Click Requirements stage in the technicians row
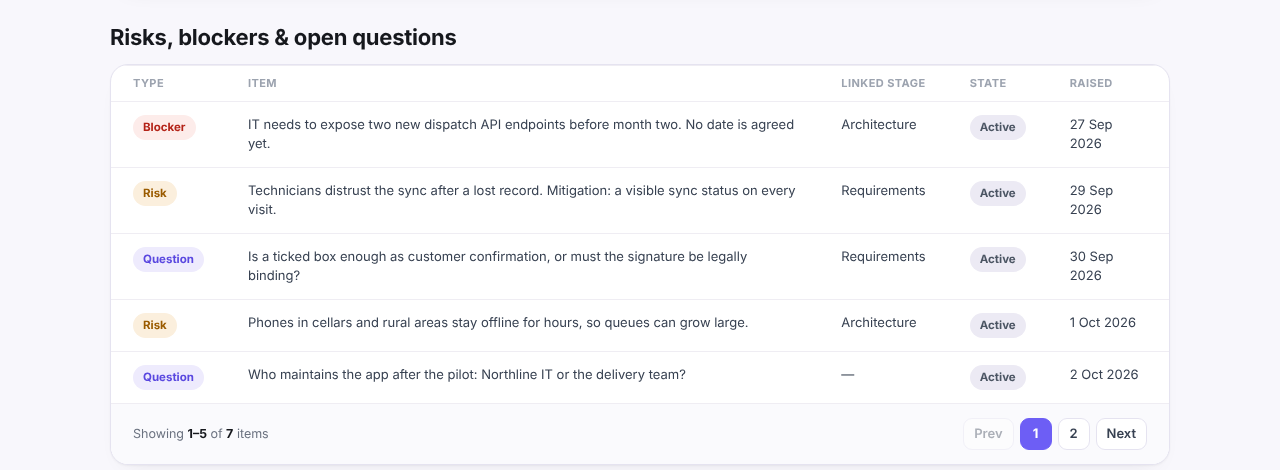Image resolution: width=1280 pixels, height=470 pixels. (x=883, y=190)
